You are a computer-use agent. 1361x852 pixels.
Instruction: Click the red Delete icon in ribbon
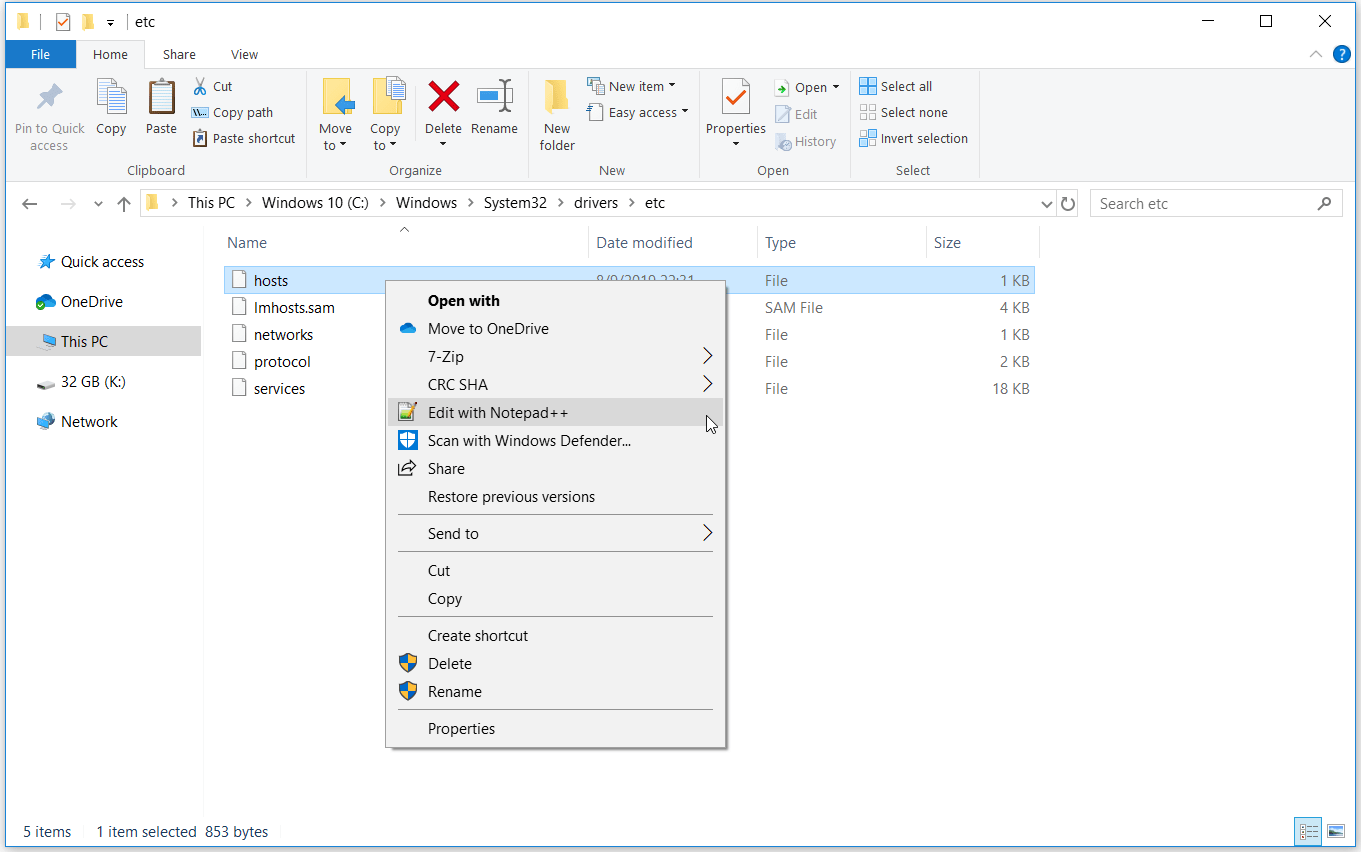[x=443, y=97]
